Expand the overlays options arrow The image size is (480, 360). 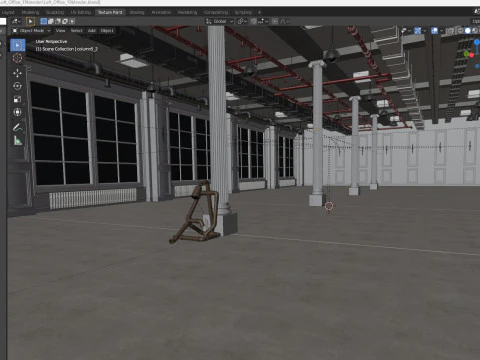click(x=442, y=31)
